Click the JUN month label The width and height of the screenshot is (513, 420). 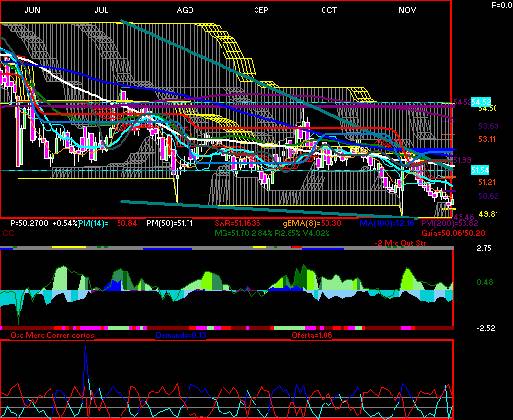[x=33, y=10]
